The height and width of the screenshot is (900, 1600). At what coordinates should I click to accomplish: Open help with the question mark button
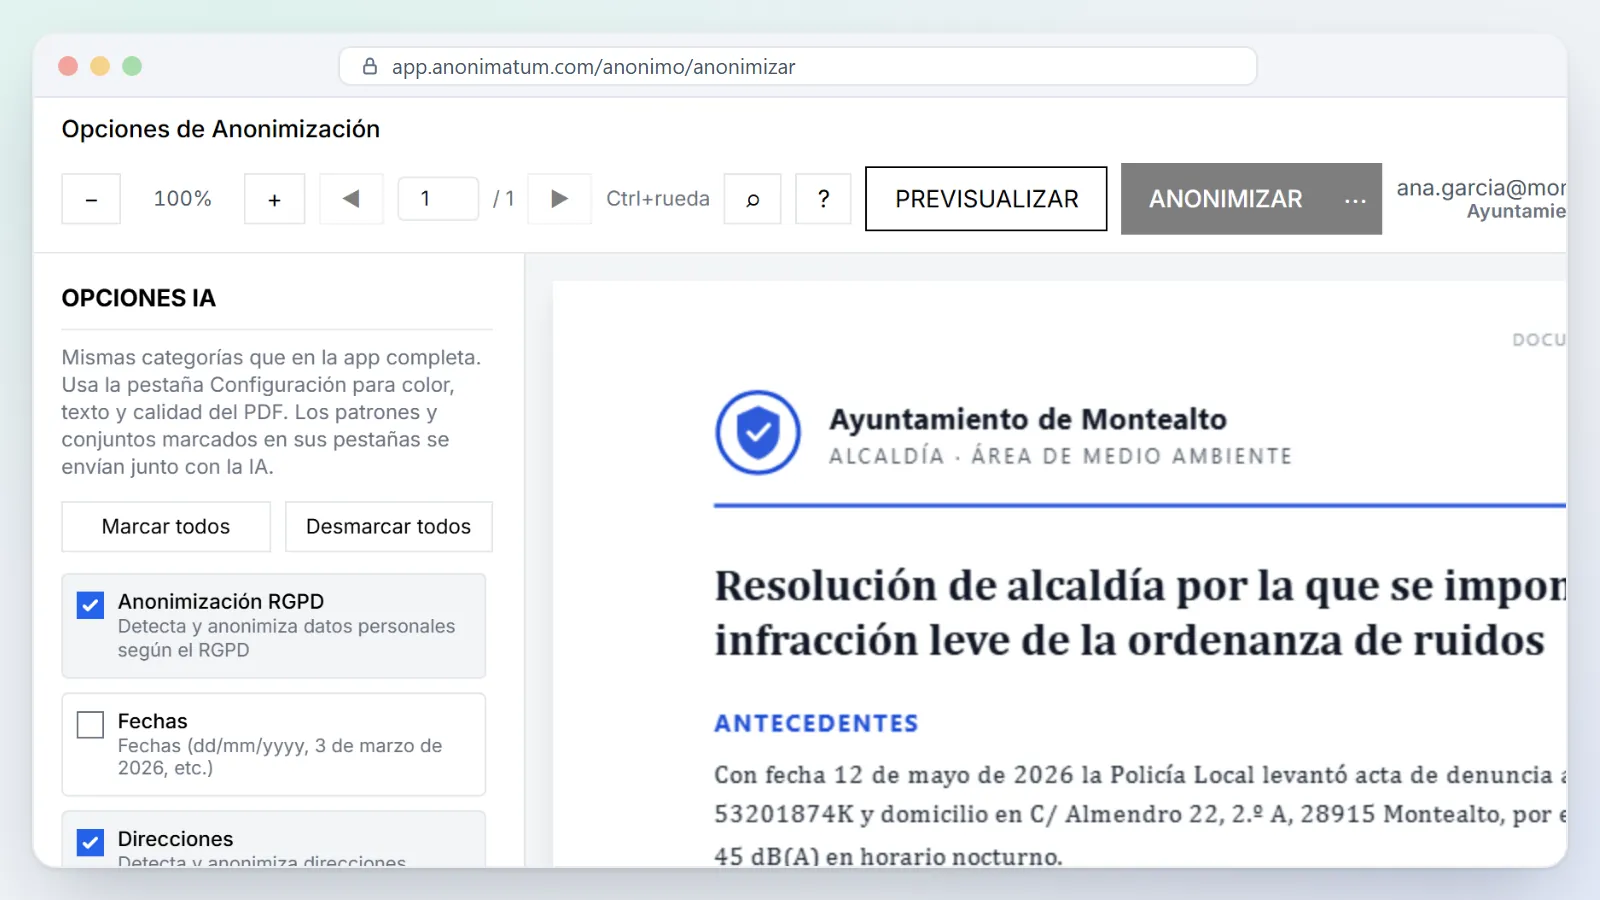(823, 199)
